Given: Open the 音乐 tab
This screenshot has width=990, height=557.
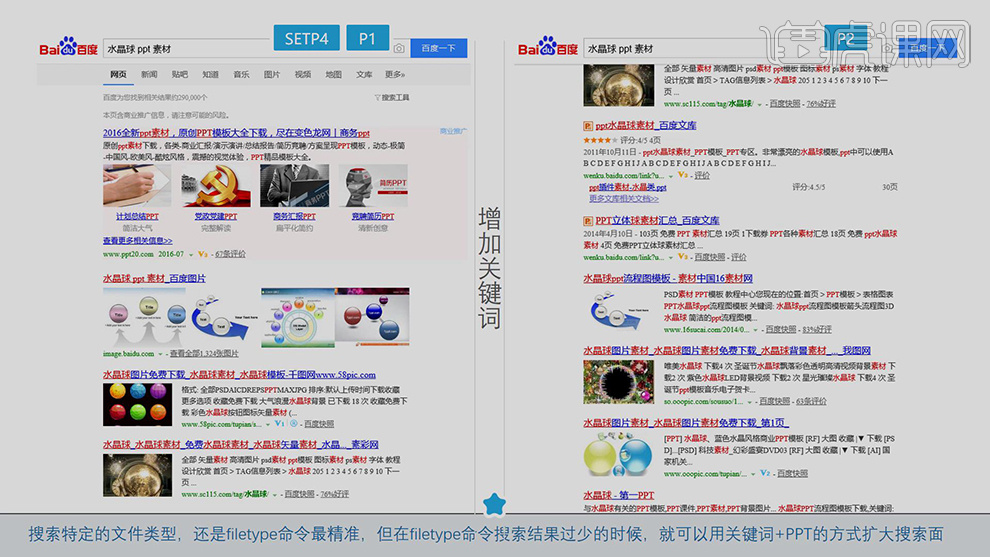Looking at the screenshot, I should 241,75.
